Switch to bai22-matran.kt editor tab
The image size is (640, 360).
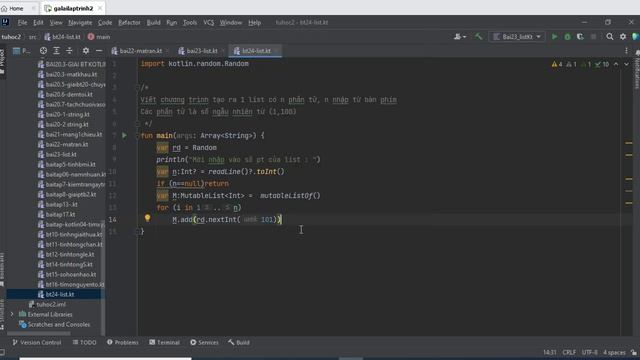140,51
